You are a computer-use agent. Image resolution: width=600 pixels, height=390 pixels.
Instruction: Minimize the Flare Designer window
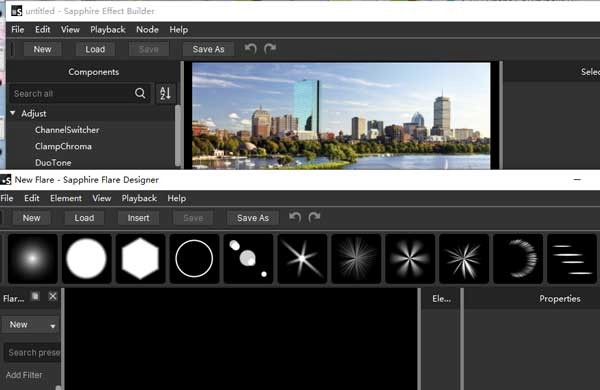tap(577, 179)
